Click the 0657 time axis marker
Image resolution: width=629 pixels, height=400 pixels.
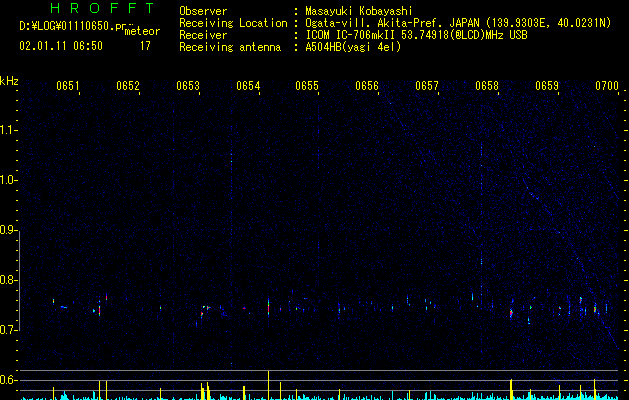[x=427, y=85]
